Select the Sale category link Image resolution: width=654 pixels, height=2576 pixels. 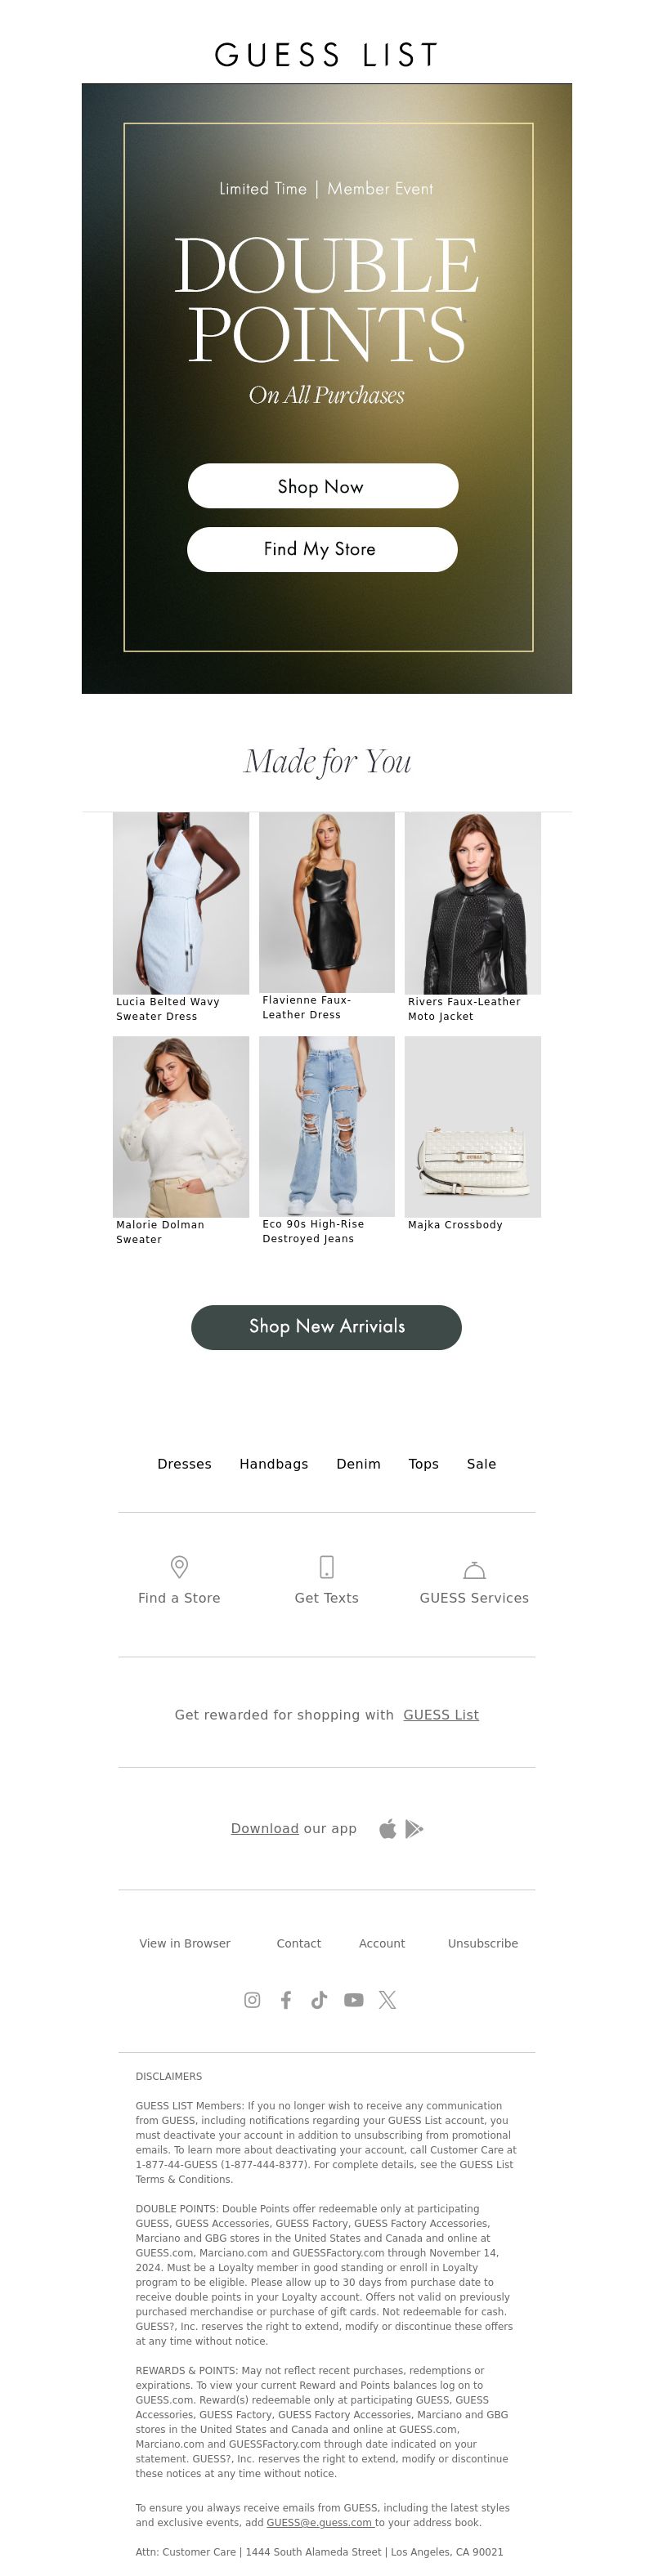tap(481, 1464)
